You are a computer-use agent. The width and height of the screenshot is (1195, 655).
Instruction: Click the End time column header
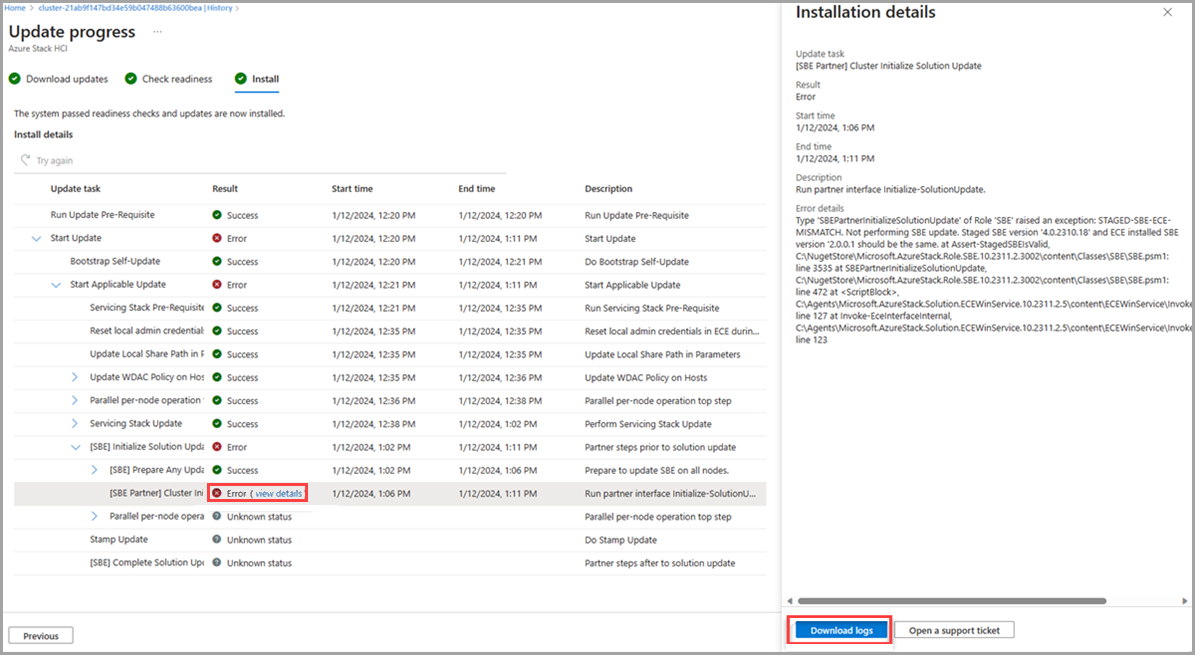[476, 188]
